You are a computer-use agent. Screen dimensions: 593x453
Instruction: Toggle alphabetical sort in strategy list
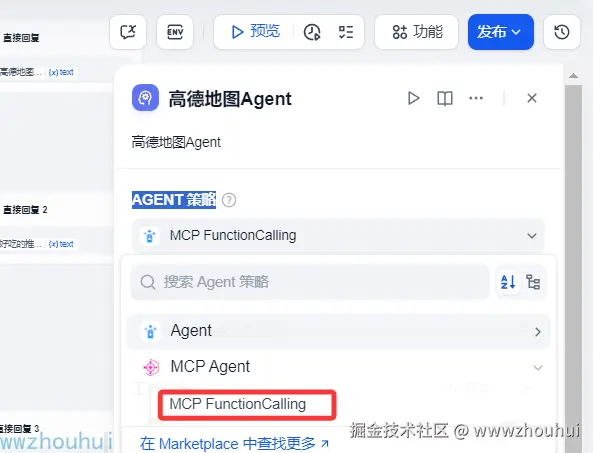[508, 282]
